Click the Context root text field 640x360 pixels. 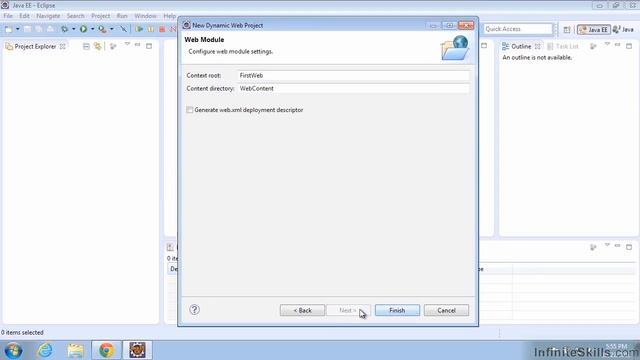[x=353, y=76]
